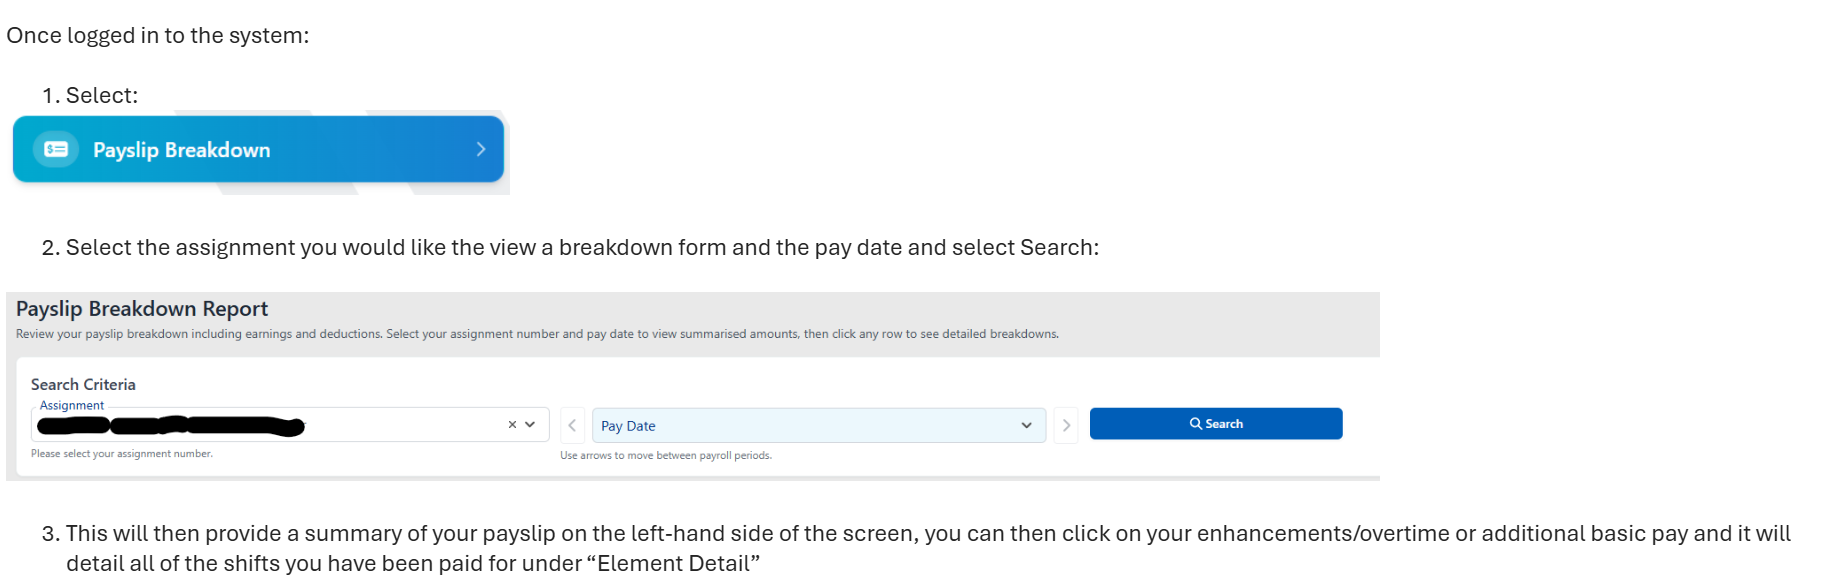Image resolution: width=1834 pixels, height=583 pixels.
Task: Click "Please select your assignment number" hint
Action: tap(122, 454)
